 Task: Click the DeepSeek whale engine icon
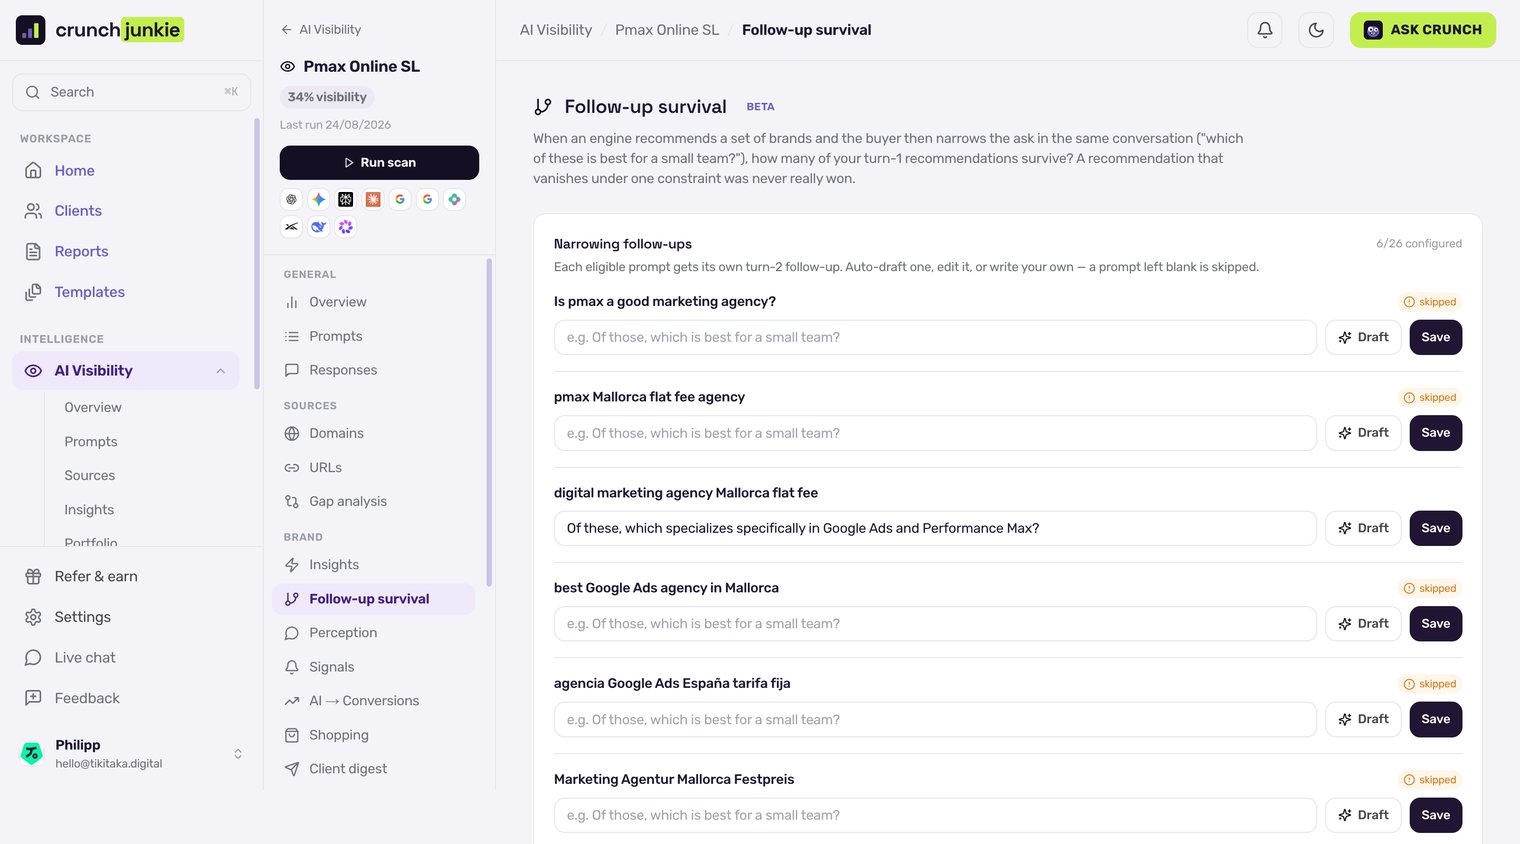point(318,227)
